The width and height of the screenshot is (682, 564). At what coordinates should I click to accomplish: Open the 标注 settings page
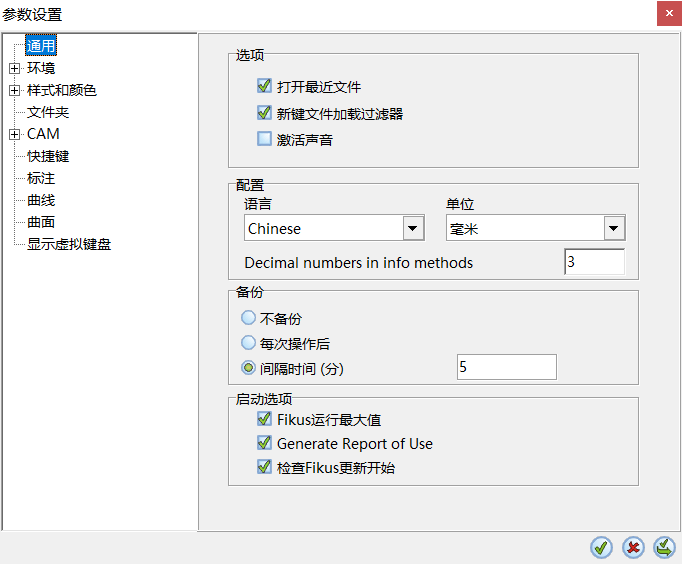click(41, 178)
